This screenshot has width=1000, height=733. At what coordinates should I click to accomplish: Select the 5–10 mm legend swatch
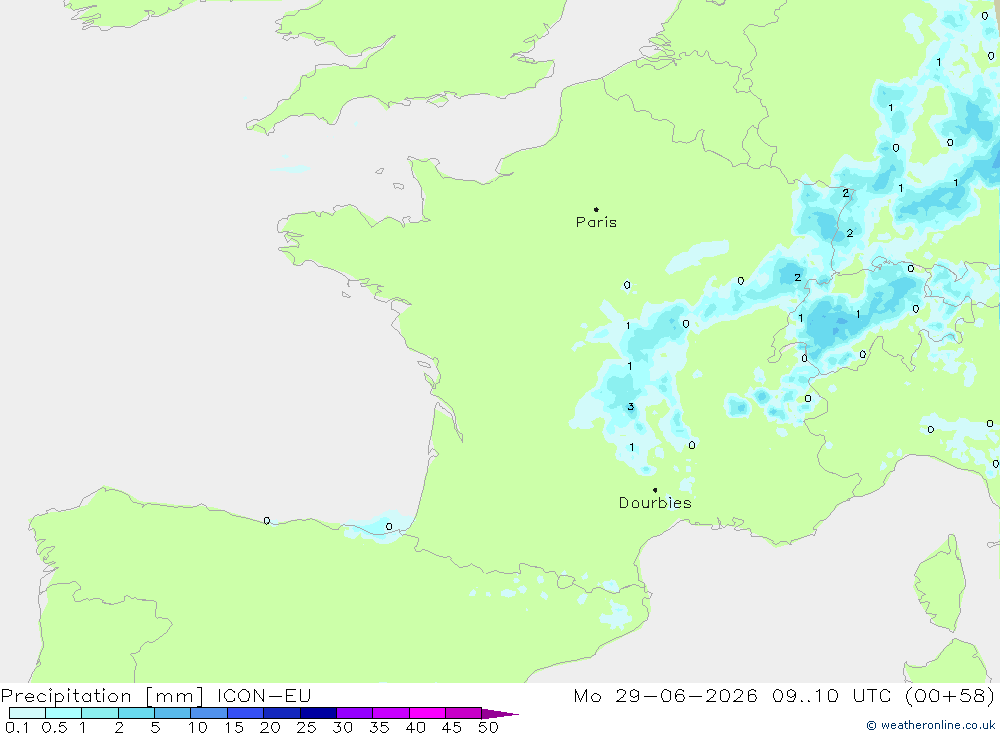pyautogui.click(x=172, y=713)
